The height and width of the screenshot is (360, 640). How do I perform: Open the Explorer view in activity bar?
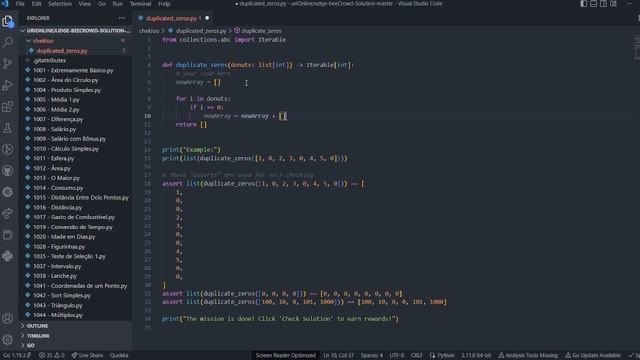(8, 21)
